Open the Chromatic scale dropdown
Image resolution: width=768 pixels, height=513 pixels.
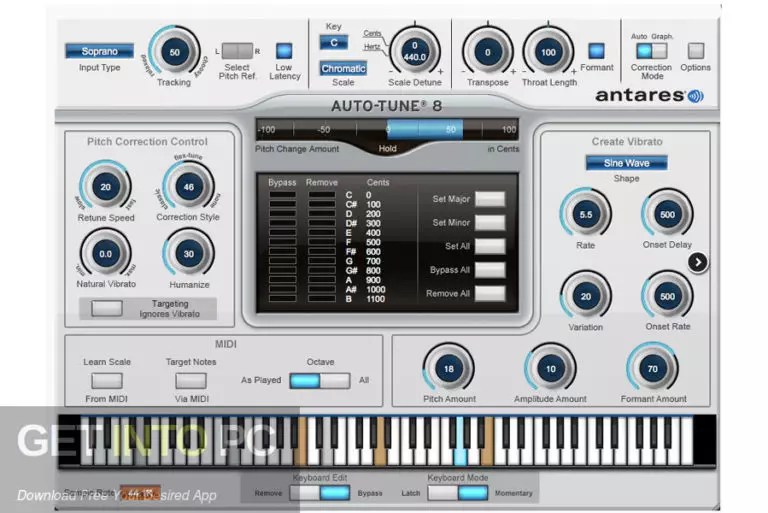pos(343,69)
